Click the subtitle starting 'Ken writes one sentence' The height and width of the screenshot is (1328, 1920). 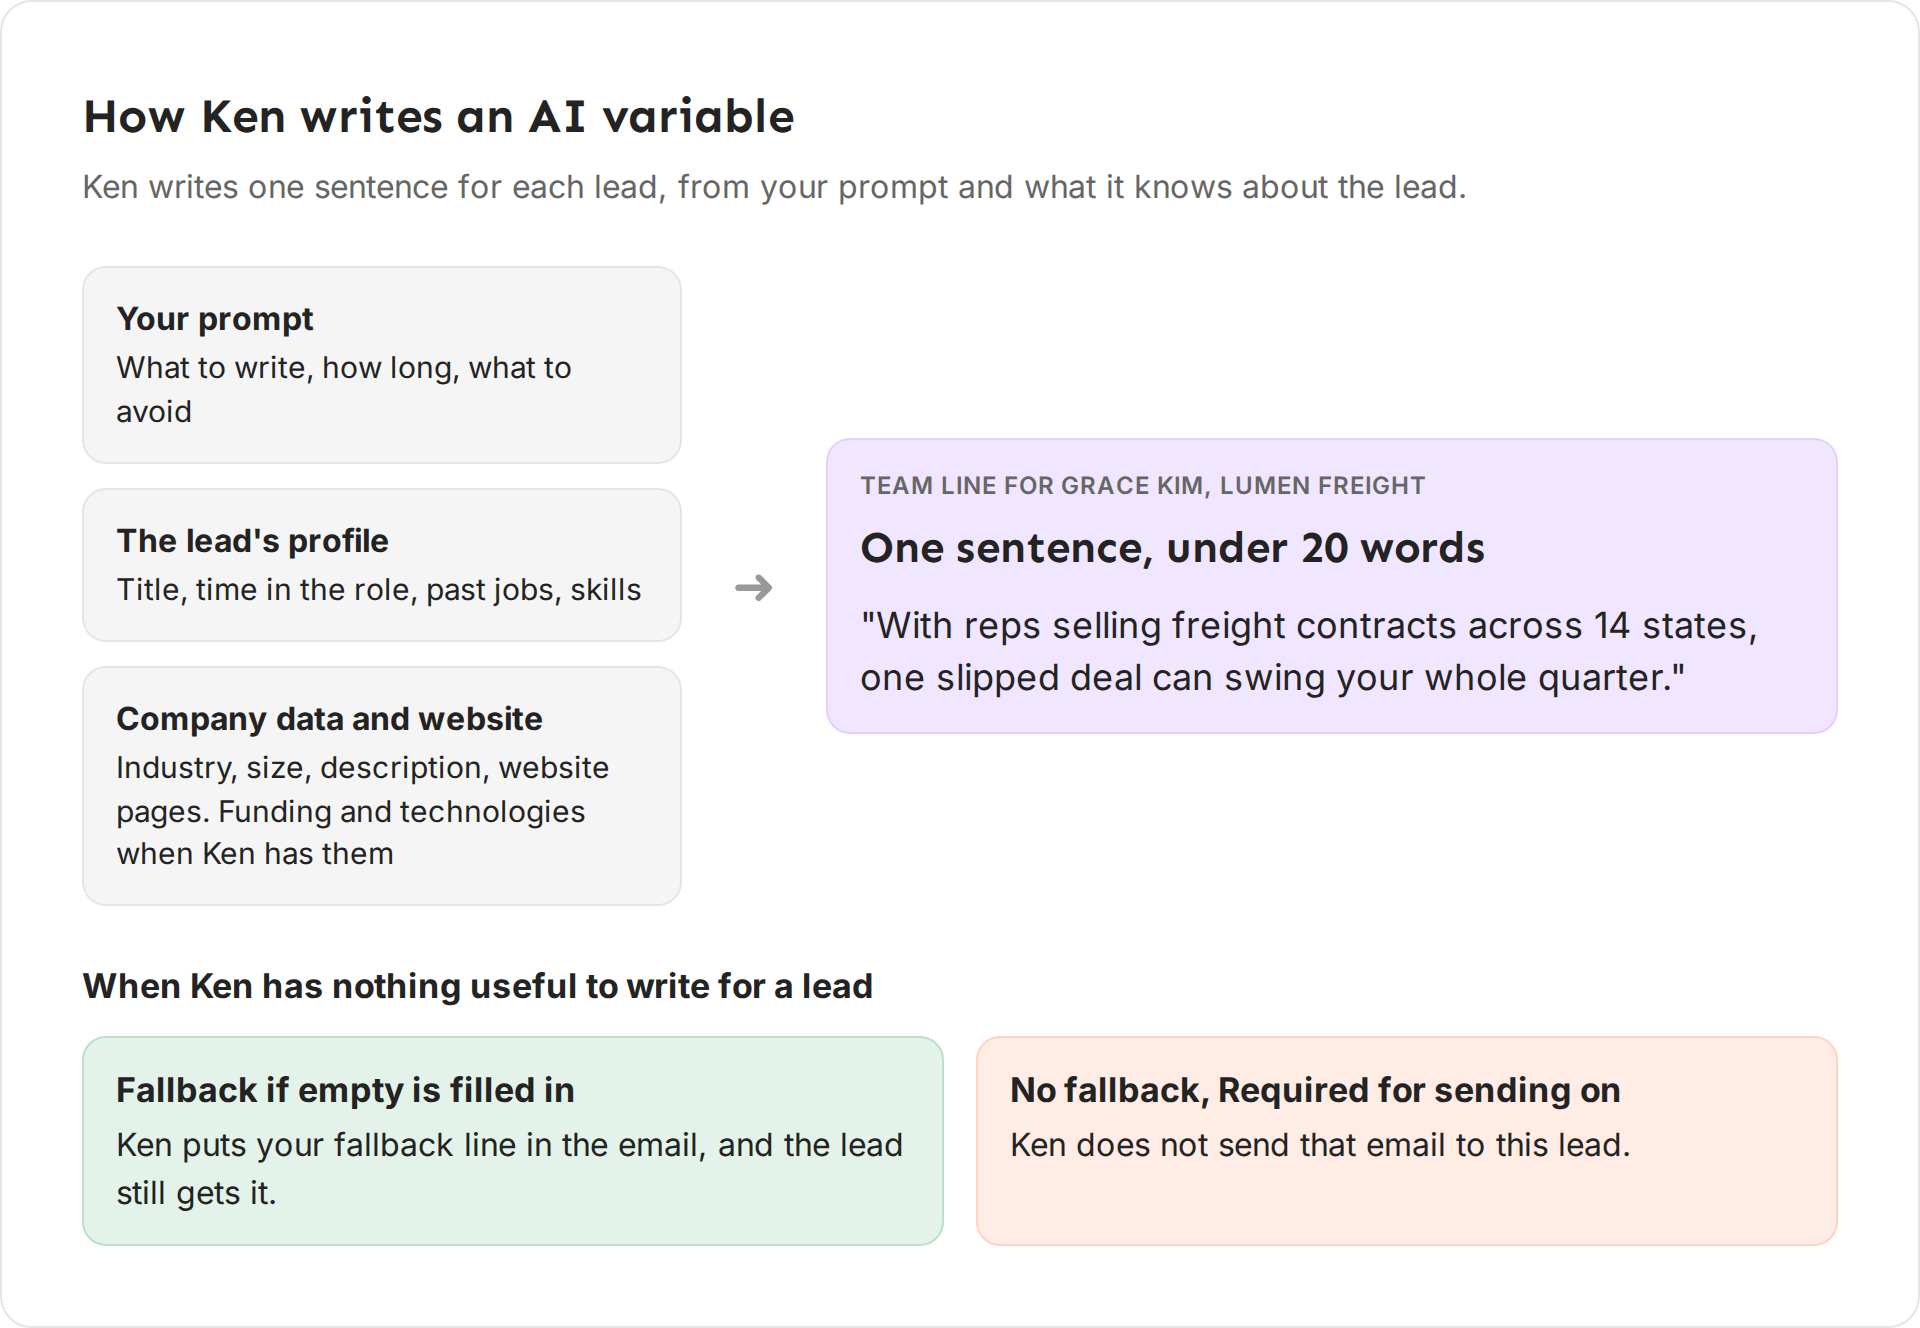774,187
